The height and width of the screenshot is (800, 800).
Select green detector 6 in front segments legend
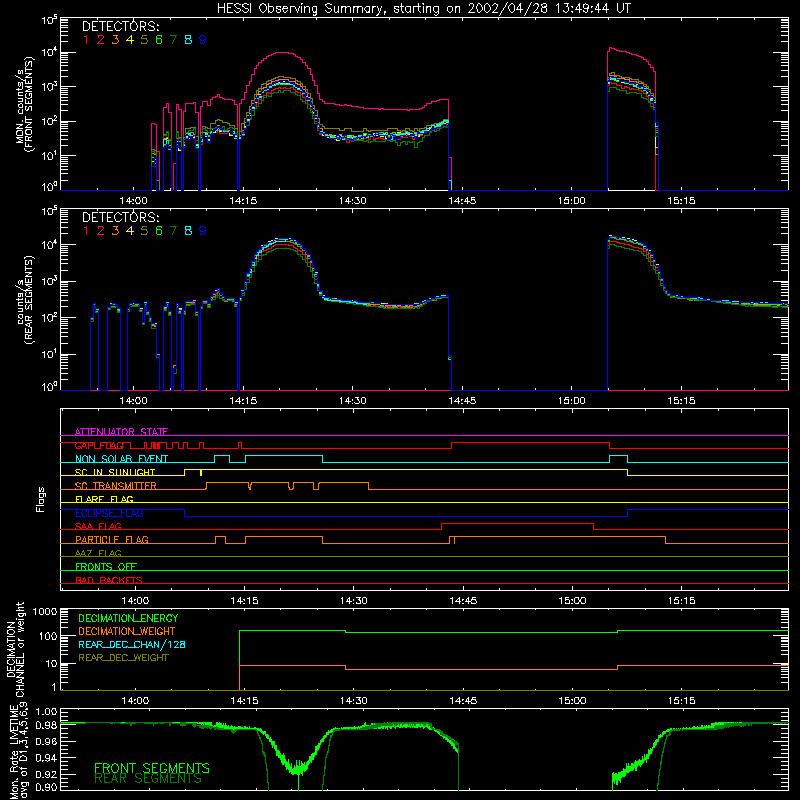click(x=159, y=39)
